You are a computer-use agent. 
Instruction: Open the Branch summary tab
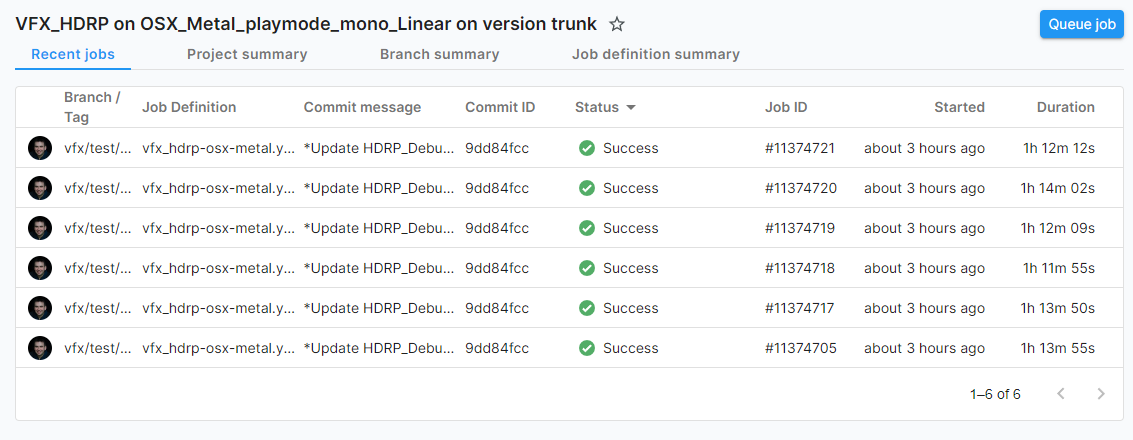click(x=439, y=54)
